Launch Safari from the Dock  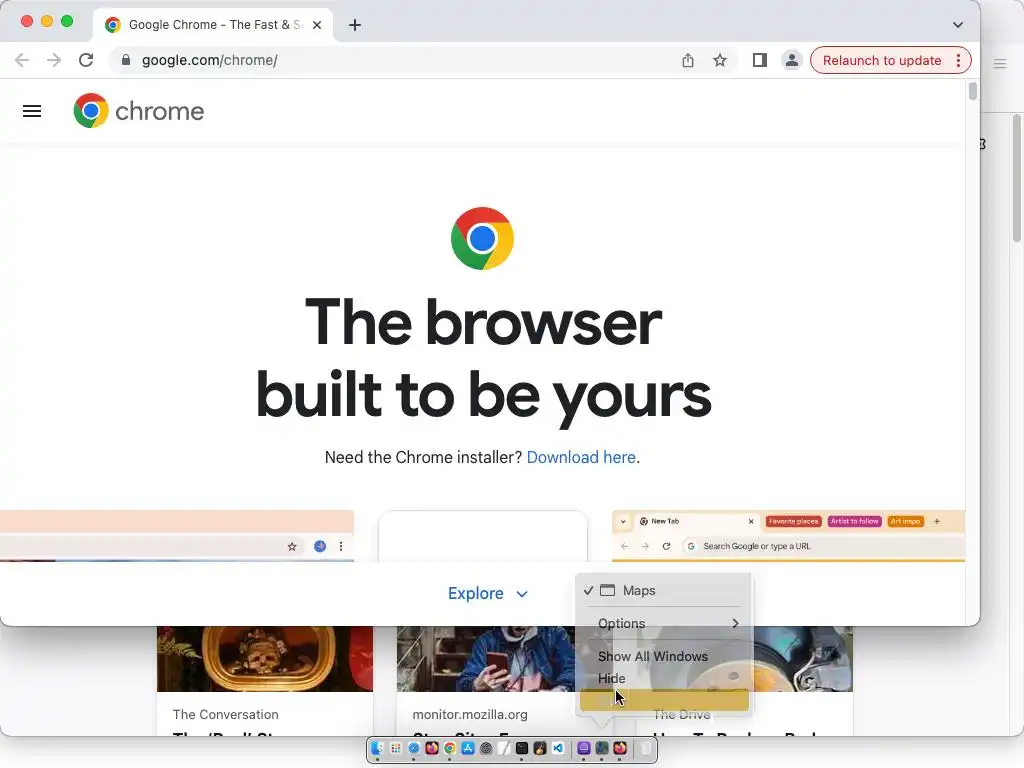tap(414, 748)
